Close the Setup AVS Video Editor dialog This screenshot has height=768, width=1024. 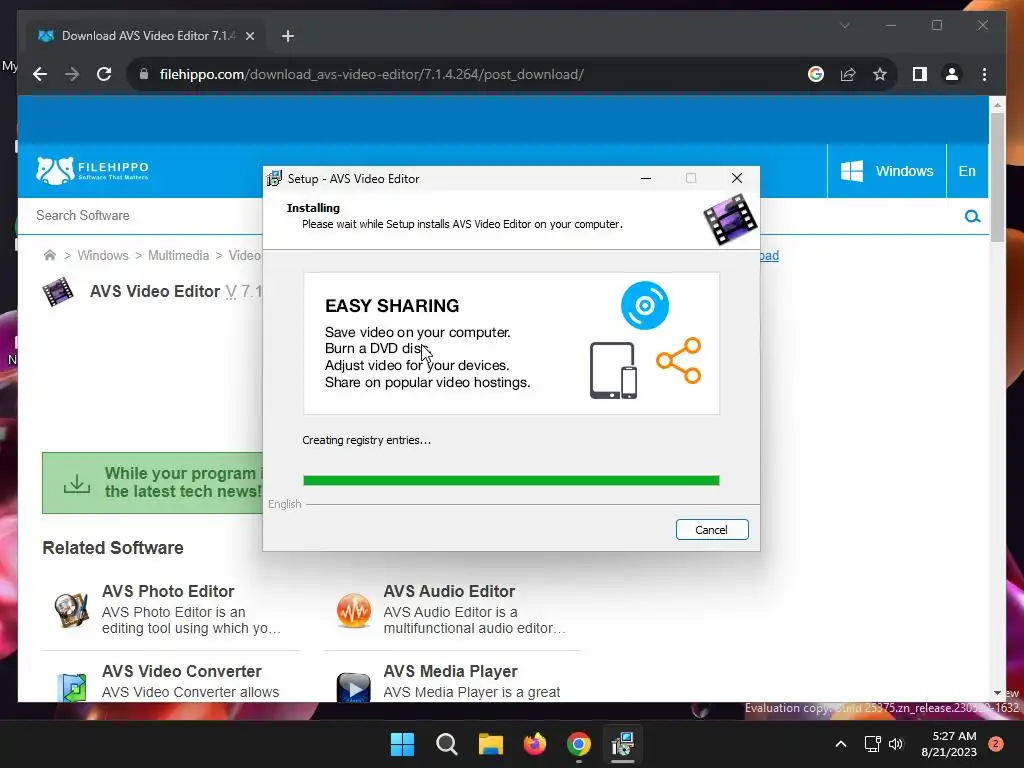pyautogui.click(x=737, y=178)
